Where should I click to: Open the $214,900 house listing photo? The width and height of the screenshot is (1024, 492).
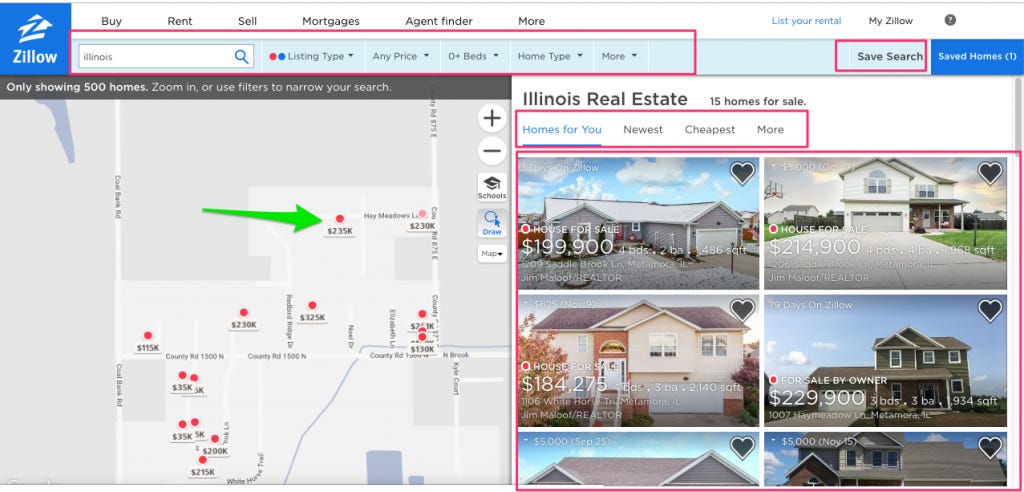pyautogui.click(x=886, y=223)
